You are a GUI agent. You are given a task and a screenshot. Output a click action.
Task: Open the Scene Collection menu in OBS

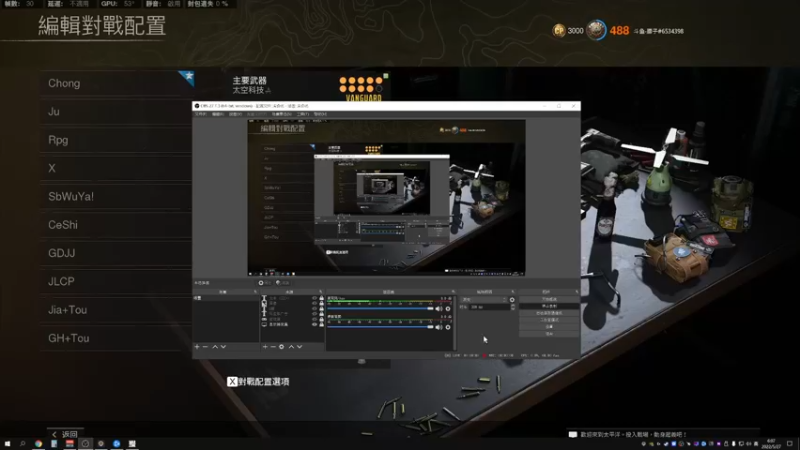pyautogui.click(x=281, y=114)
